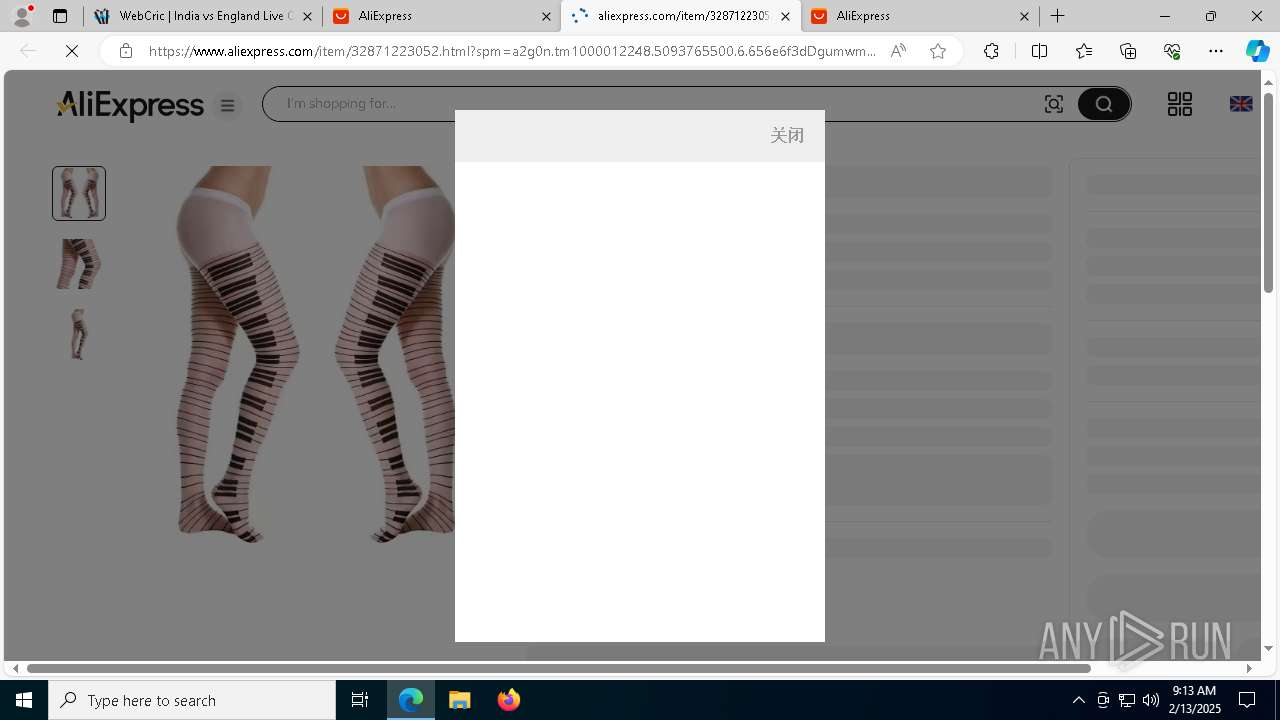Open Read aloud in address bar

(x=898, y=51)
